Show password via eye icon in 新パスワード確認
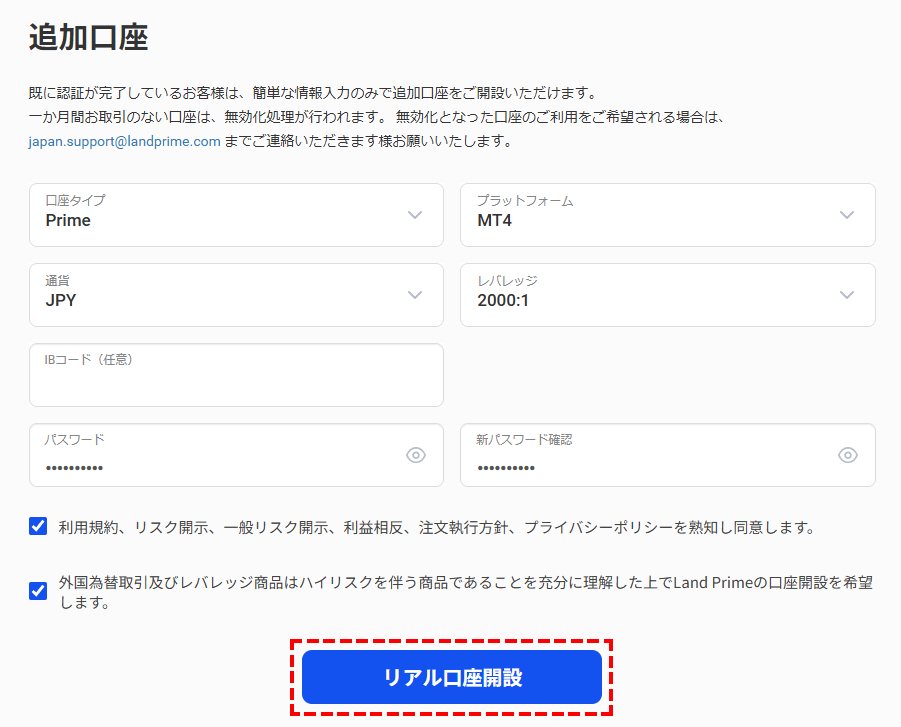 click(x=848, y=455)
